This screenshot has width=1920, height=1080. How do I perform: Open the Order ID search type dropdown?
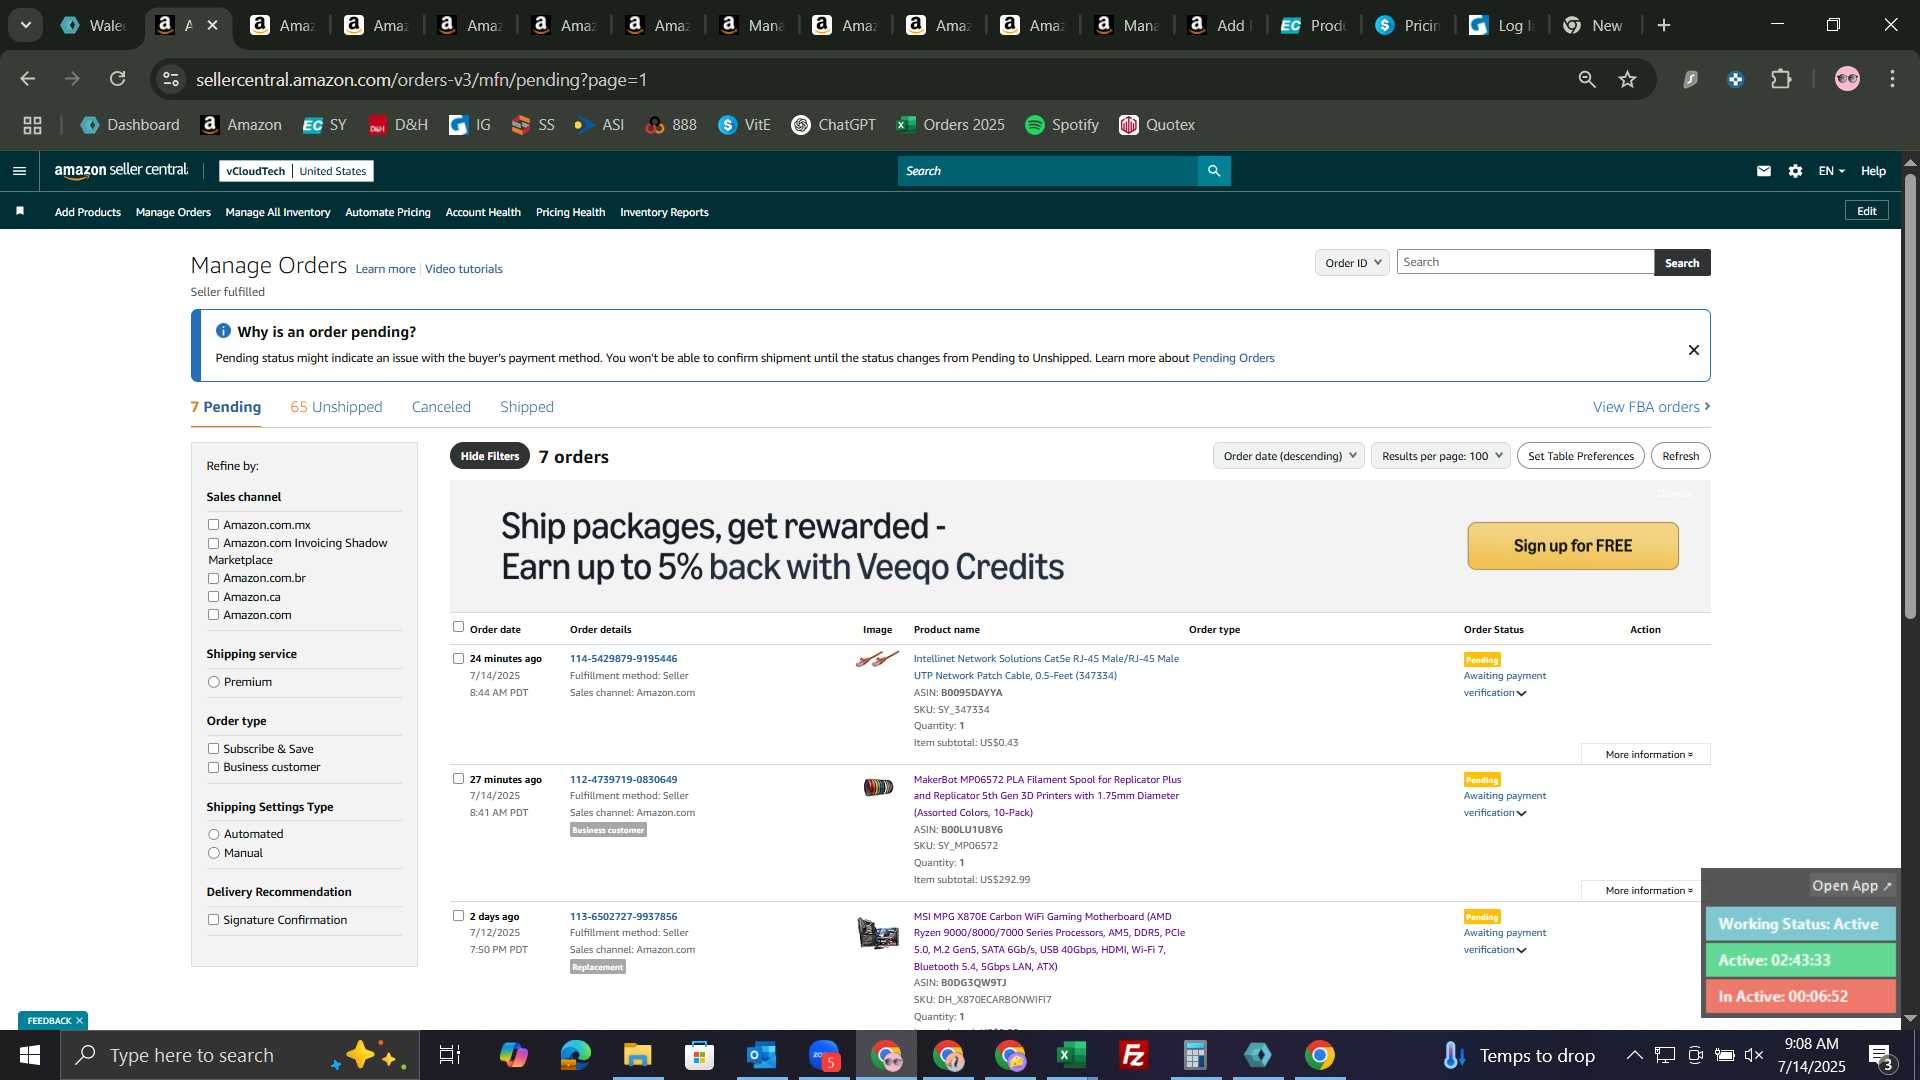click(x=1352, y=263)
